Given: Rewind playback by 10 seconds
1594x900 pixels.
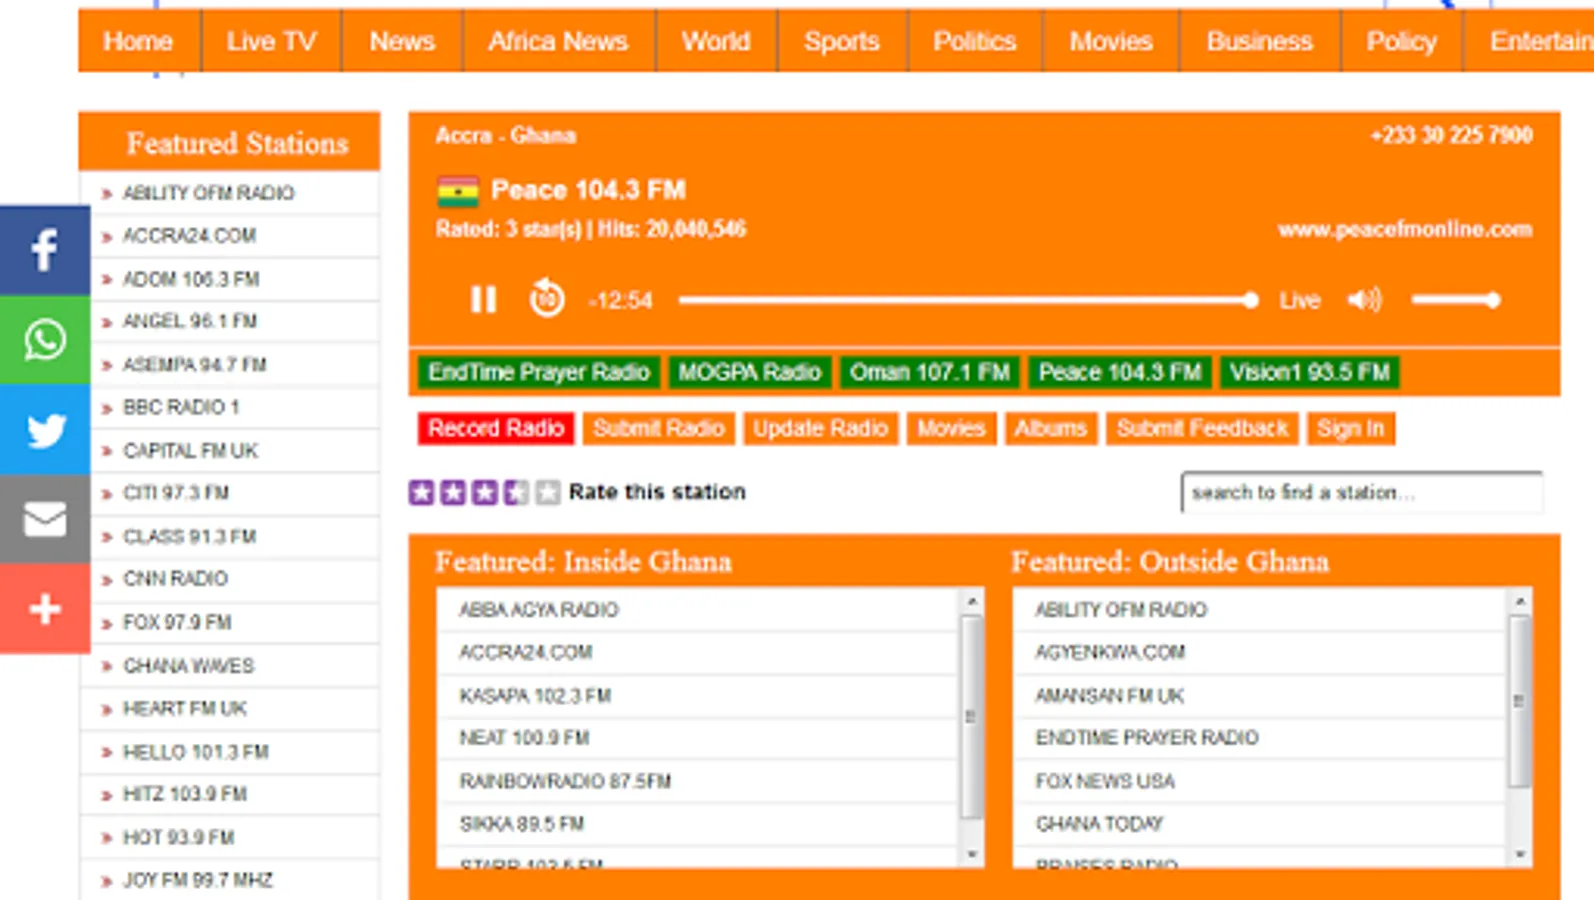Looking at the screenshot, I should (x=547, y=298).
